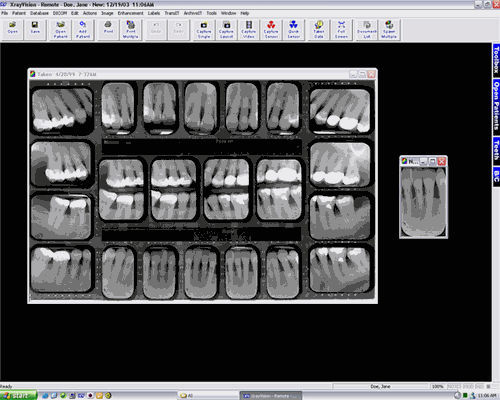
Task: Expand the Teeth side tab
Action: pos(496,150)
